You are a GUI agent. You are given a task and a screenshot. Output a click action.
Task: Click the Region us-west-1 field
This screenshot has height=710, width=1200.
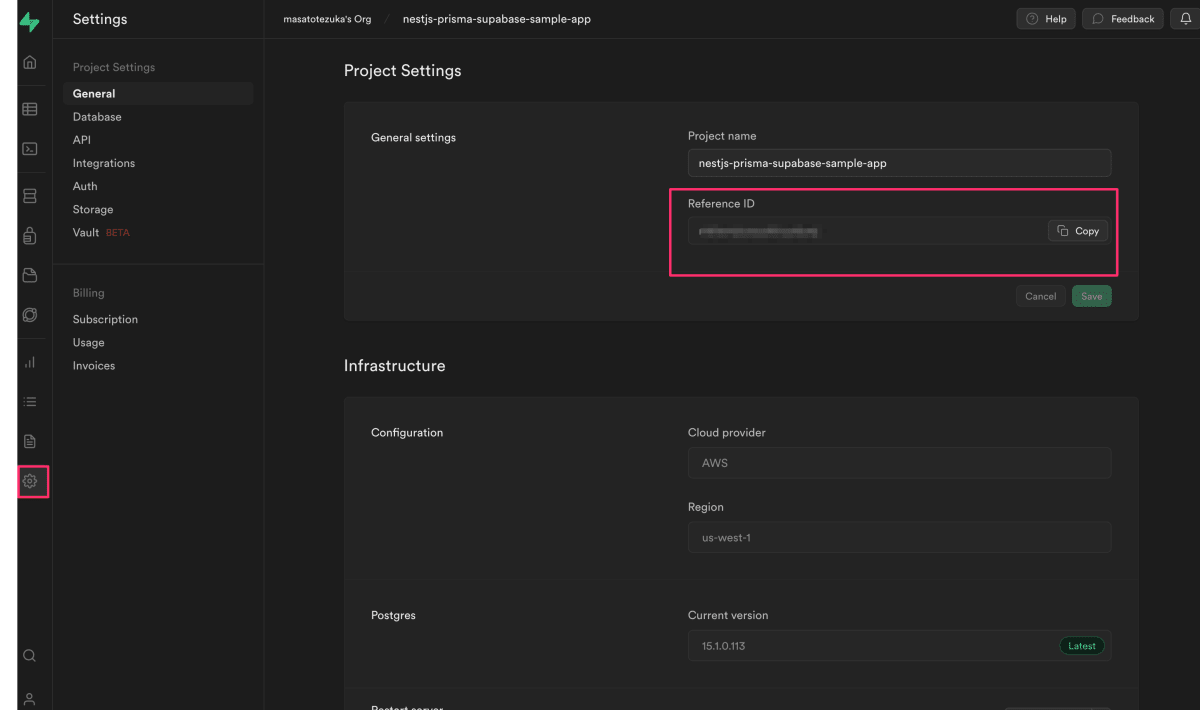[900, 537]
